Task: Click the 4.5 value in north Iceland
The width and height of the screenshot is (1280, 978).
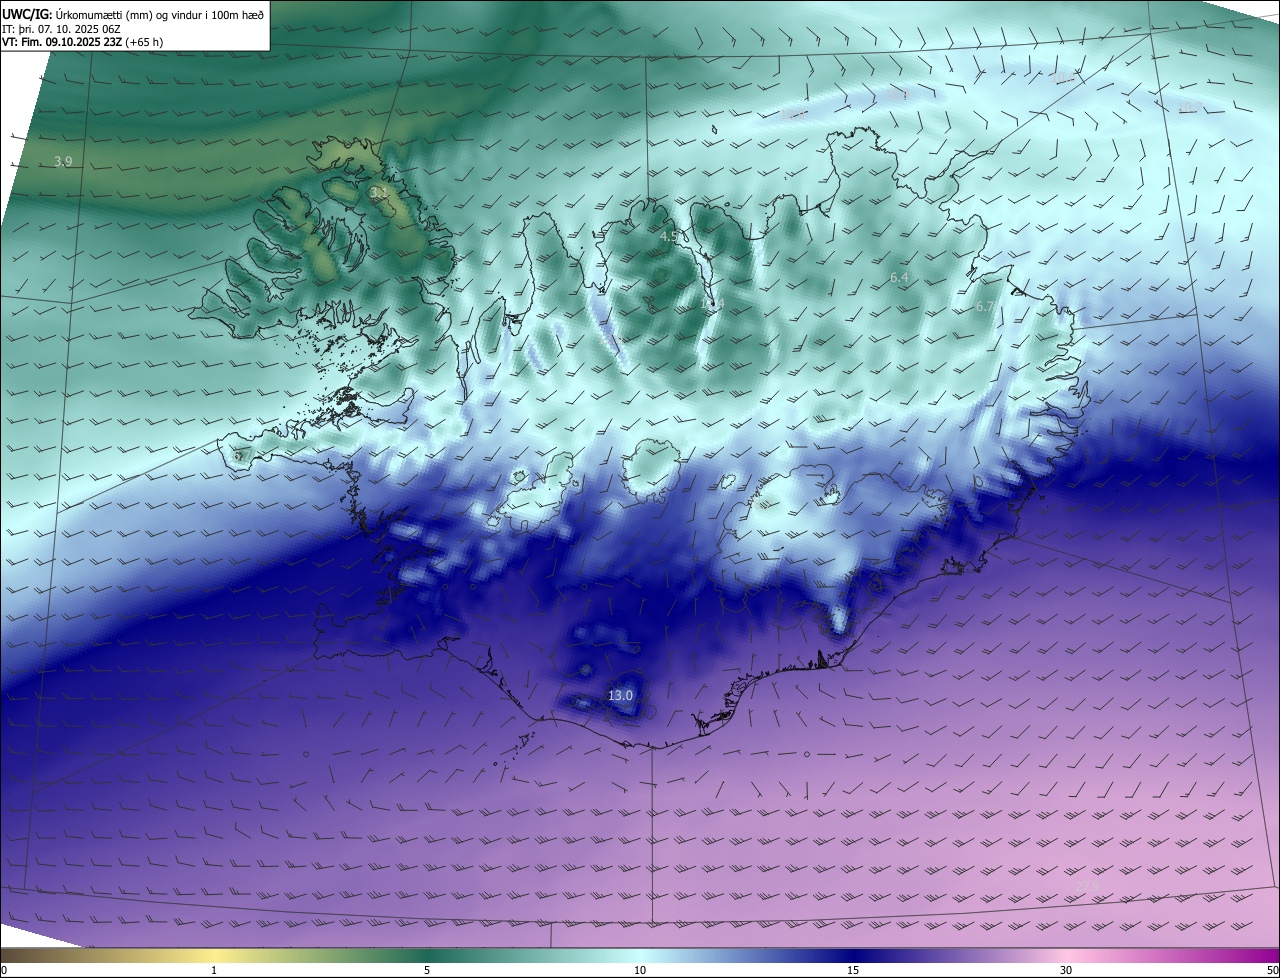Action: [669, 236]
